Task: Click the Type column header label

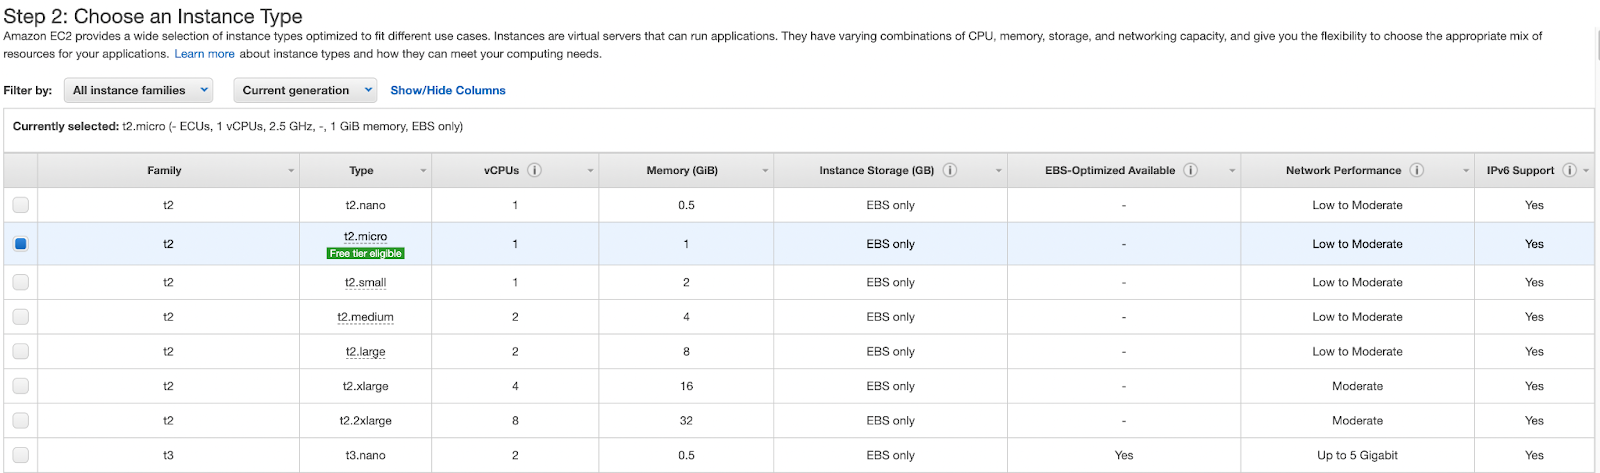Action: [x=361, y=170]
